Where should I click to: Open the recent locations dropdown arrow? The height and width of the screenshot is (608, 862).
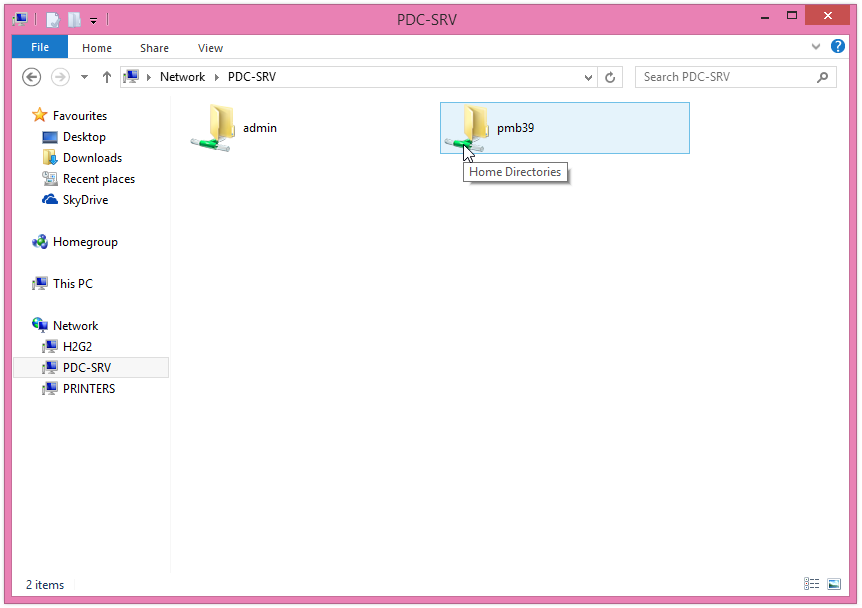pyautogui.click(x=84, y=77)
